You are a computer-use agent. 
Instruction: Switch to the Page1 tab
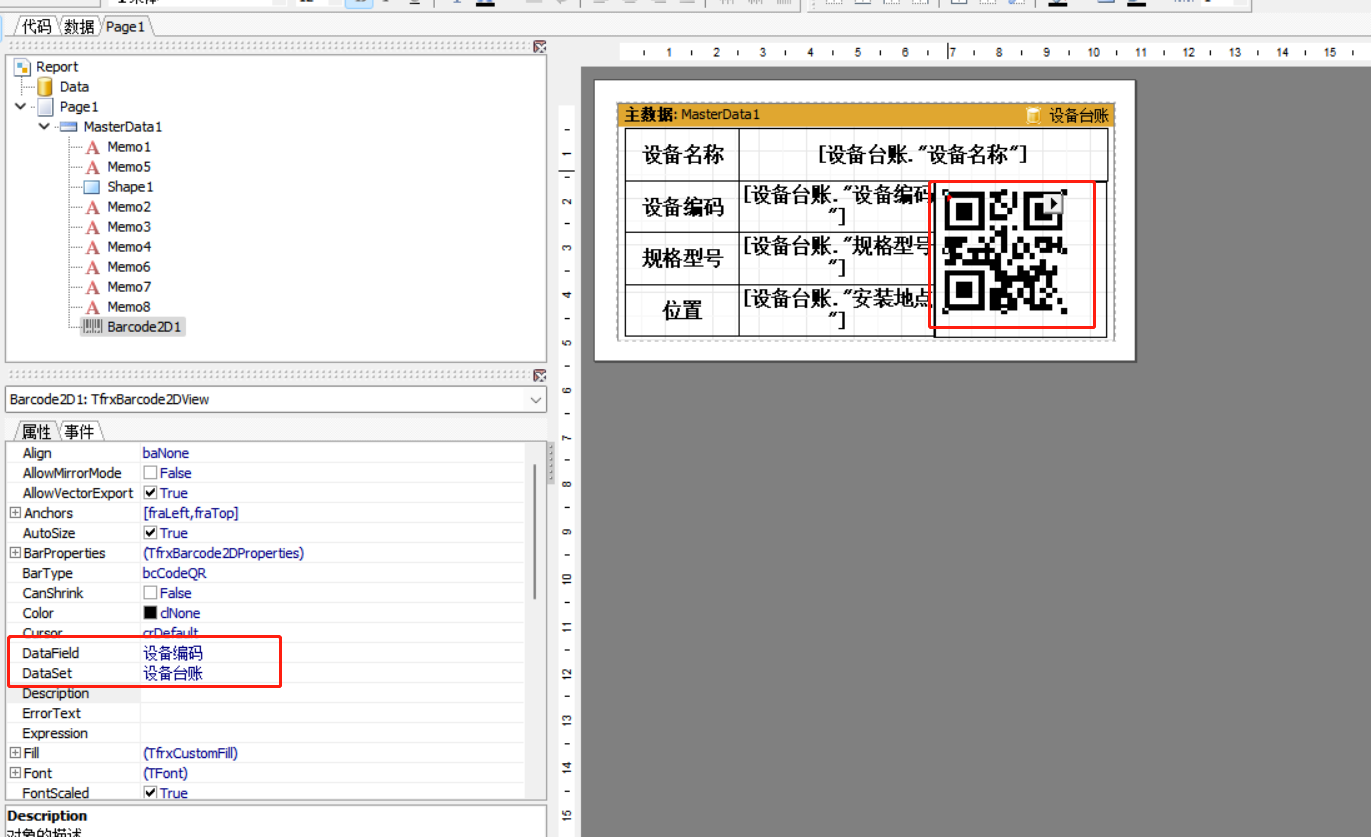126,27
